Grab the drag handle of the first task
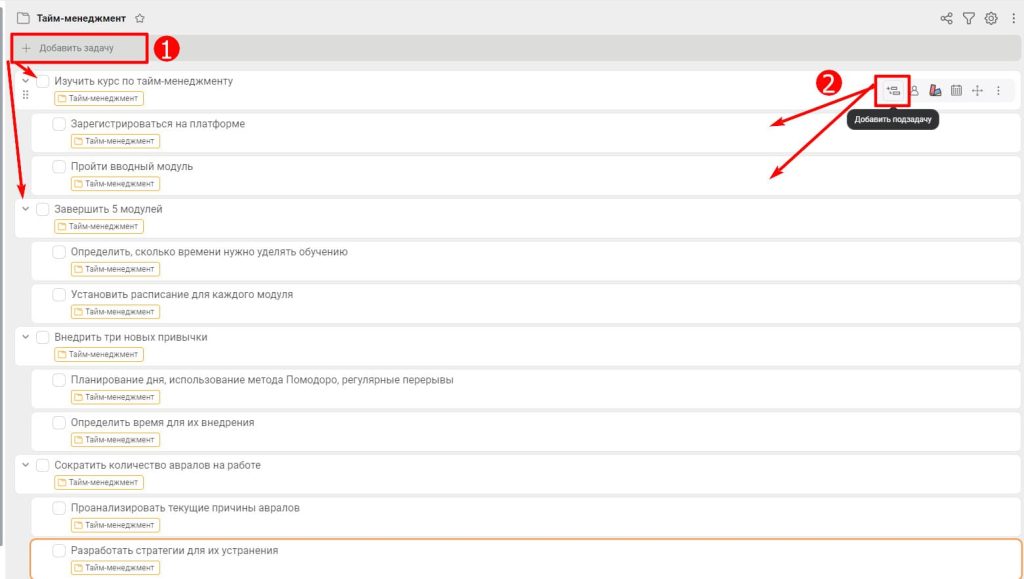The height and width of the screenshot is (579, 1024). pos(25,95)
